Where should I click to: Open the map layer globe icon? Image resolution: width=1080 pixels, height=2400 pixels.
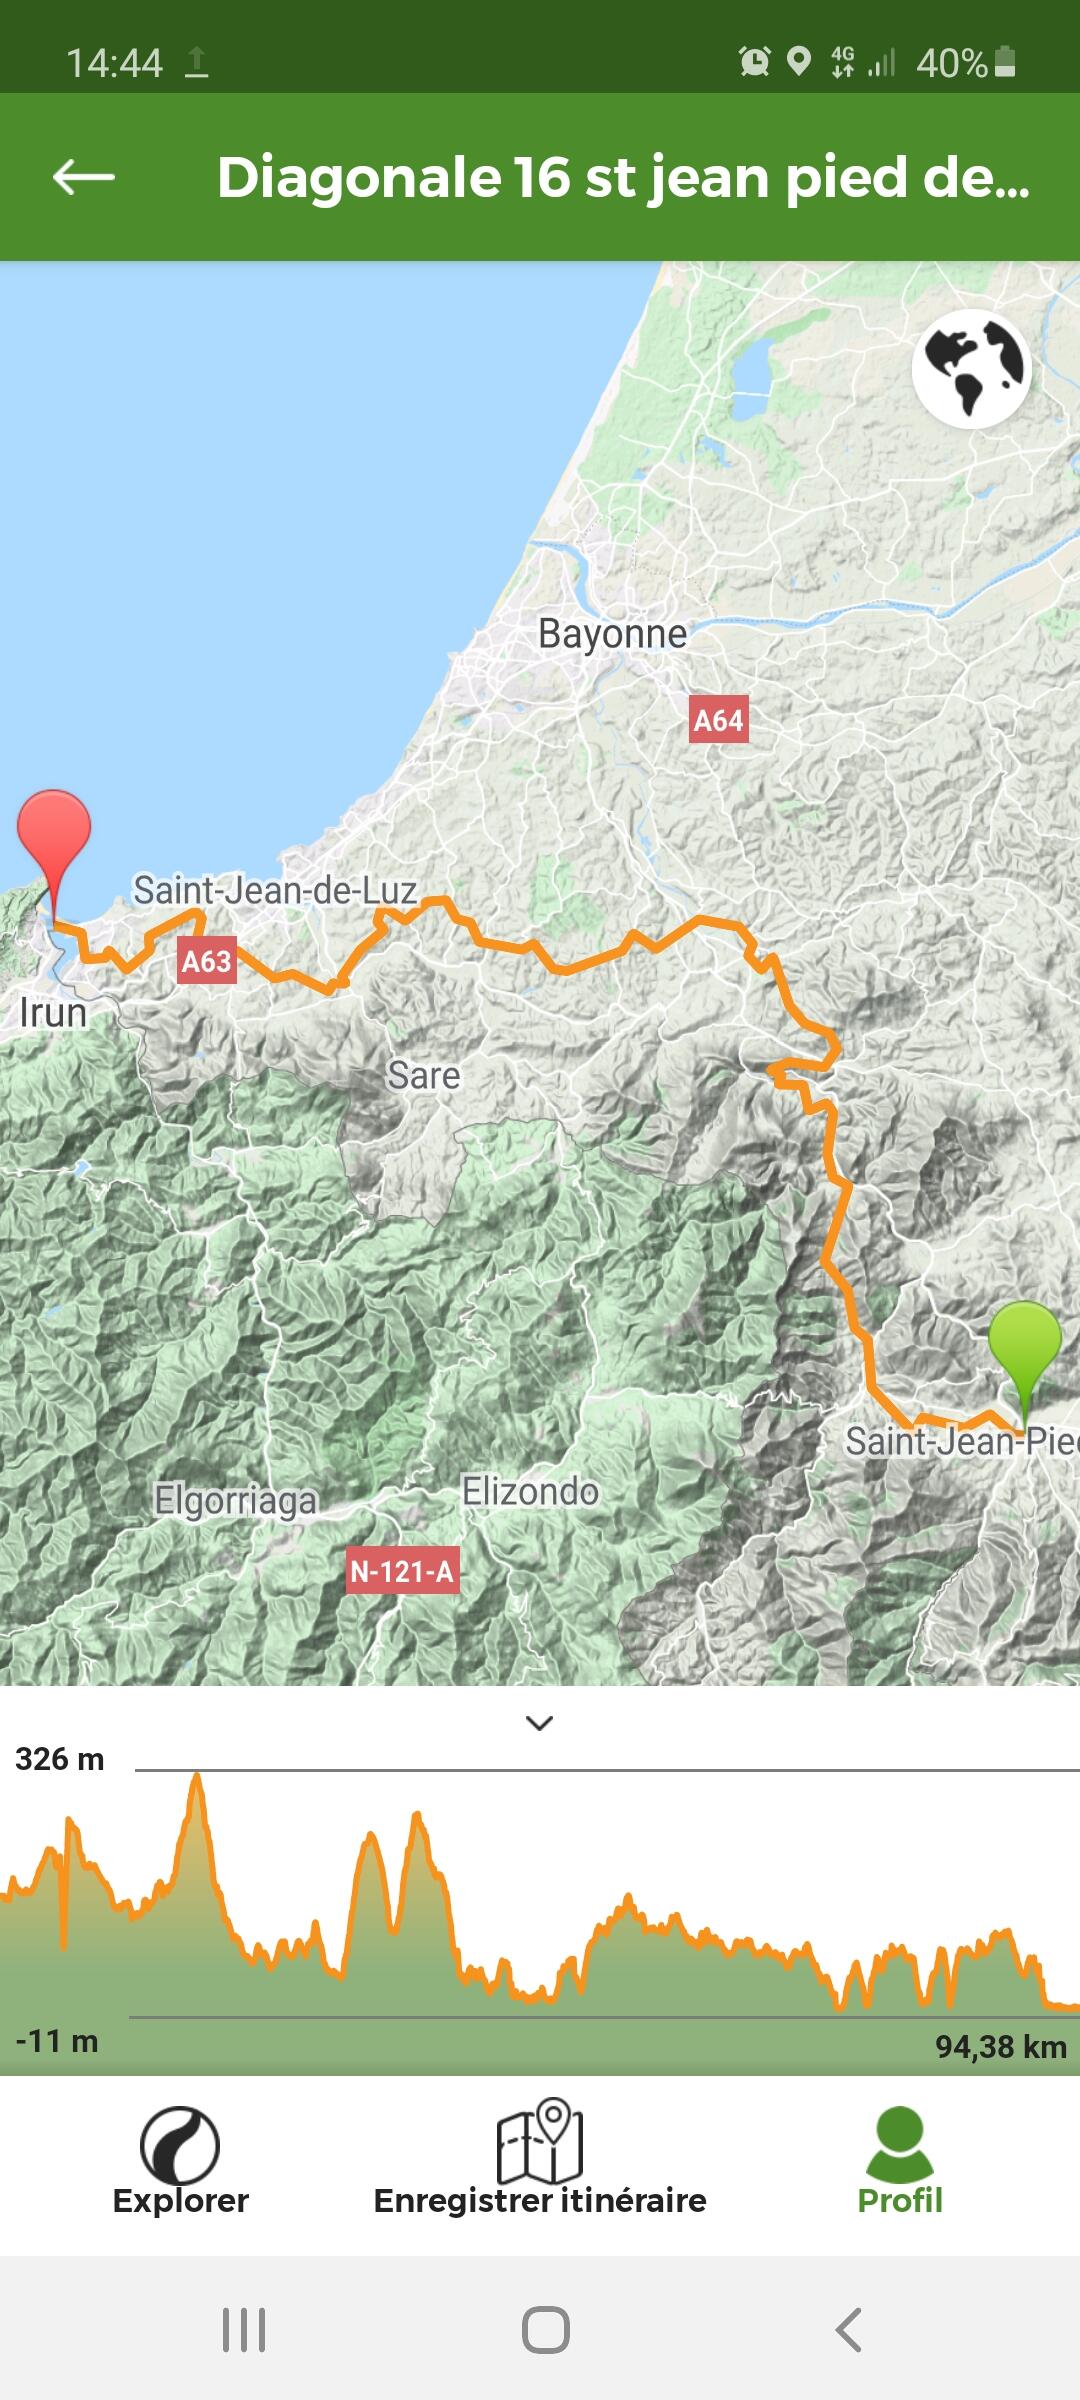971,369
